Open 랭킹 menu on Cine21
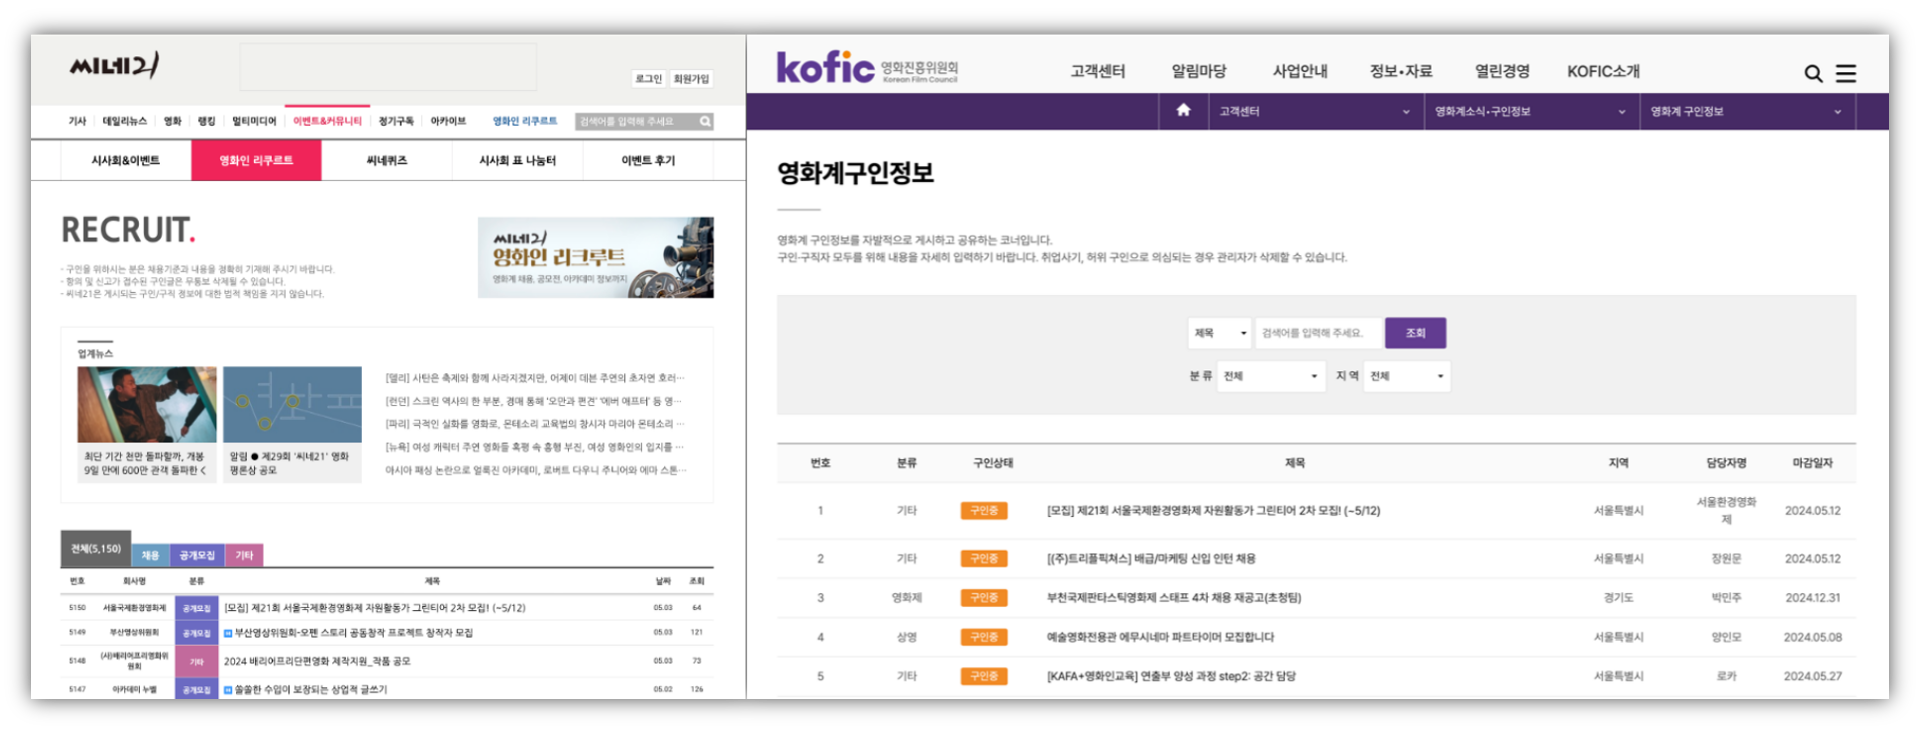 (x=206, y=121)
